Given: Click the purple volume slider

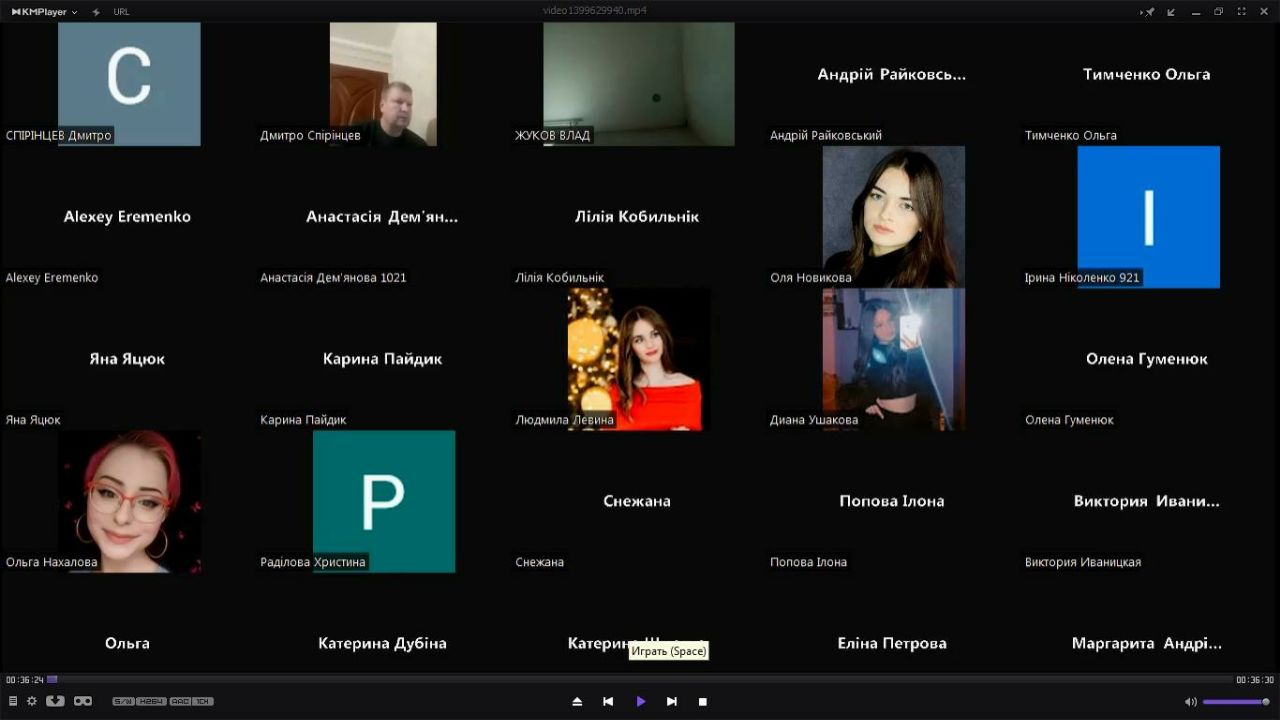Looking at the screenshot, I should pyautogui.click(x=1235, y=702).
